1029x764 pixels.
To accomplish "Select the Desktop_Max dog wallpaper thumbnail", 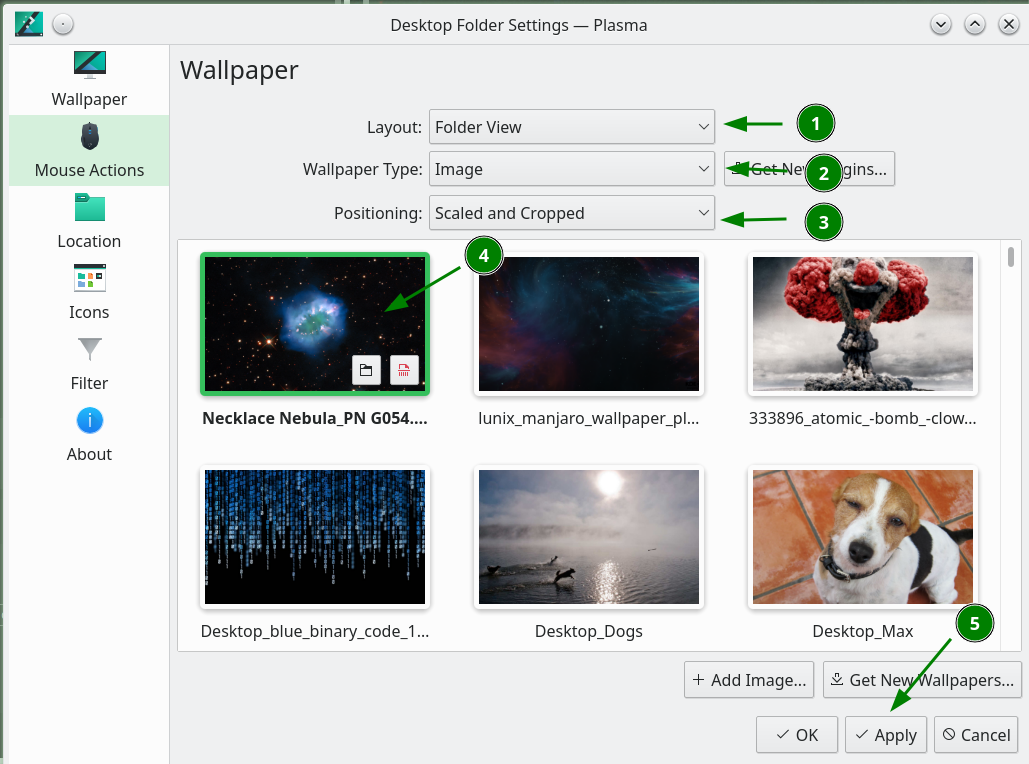I will (862, 538).
